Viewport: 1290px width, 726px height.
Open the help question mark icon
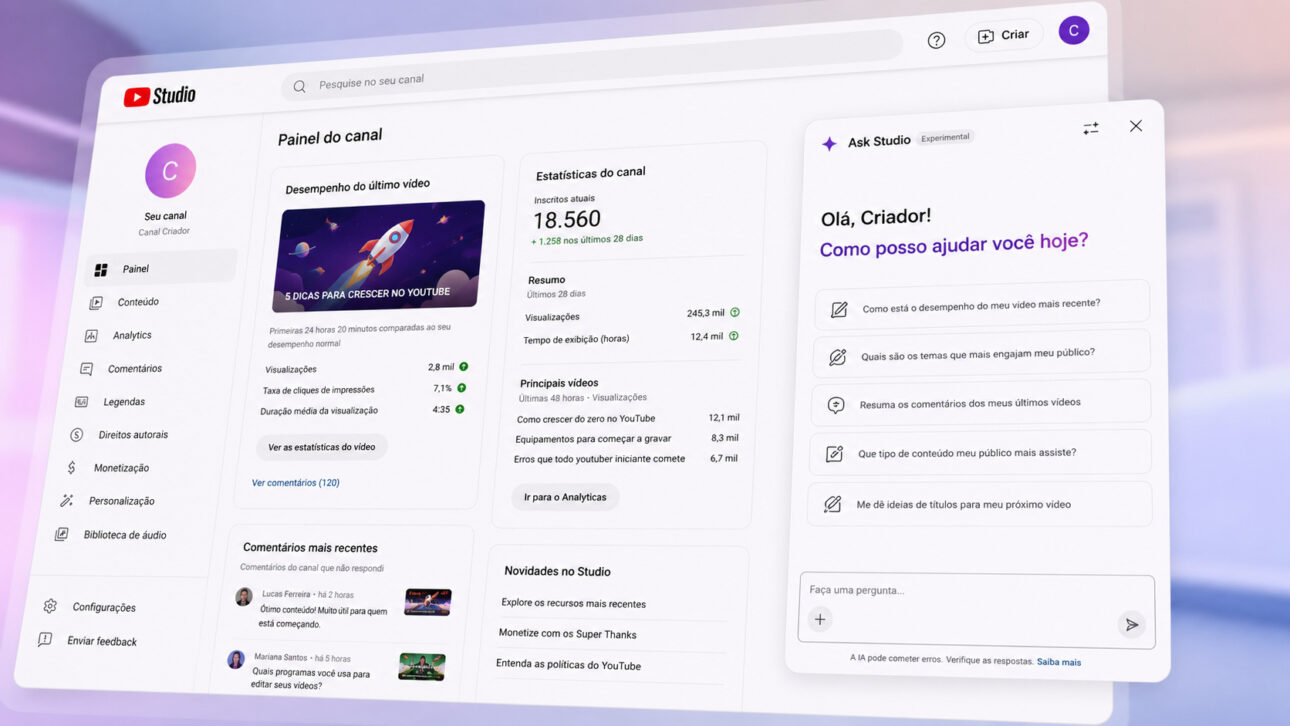[x=936, y=40]
